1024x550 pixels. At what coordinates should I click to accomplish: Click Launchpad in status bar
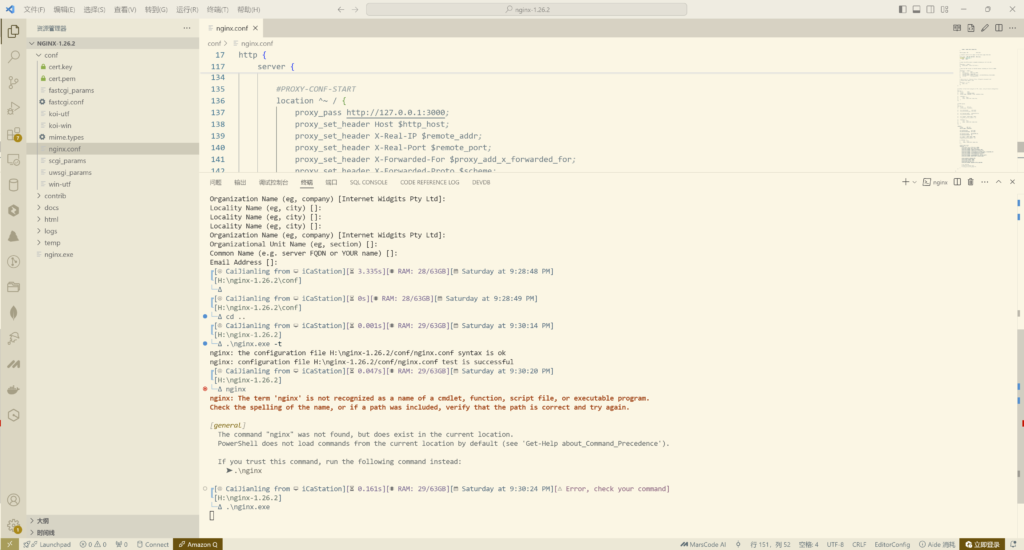point(47,544)
